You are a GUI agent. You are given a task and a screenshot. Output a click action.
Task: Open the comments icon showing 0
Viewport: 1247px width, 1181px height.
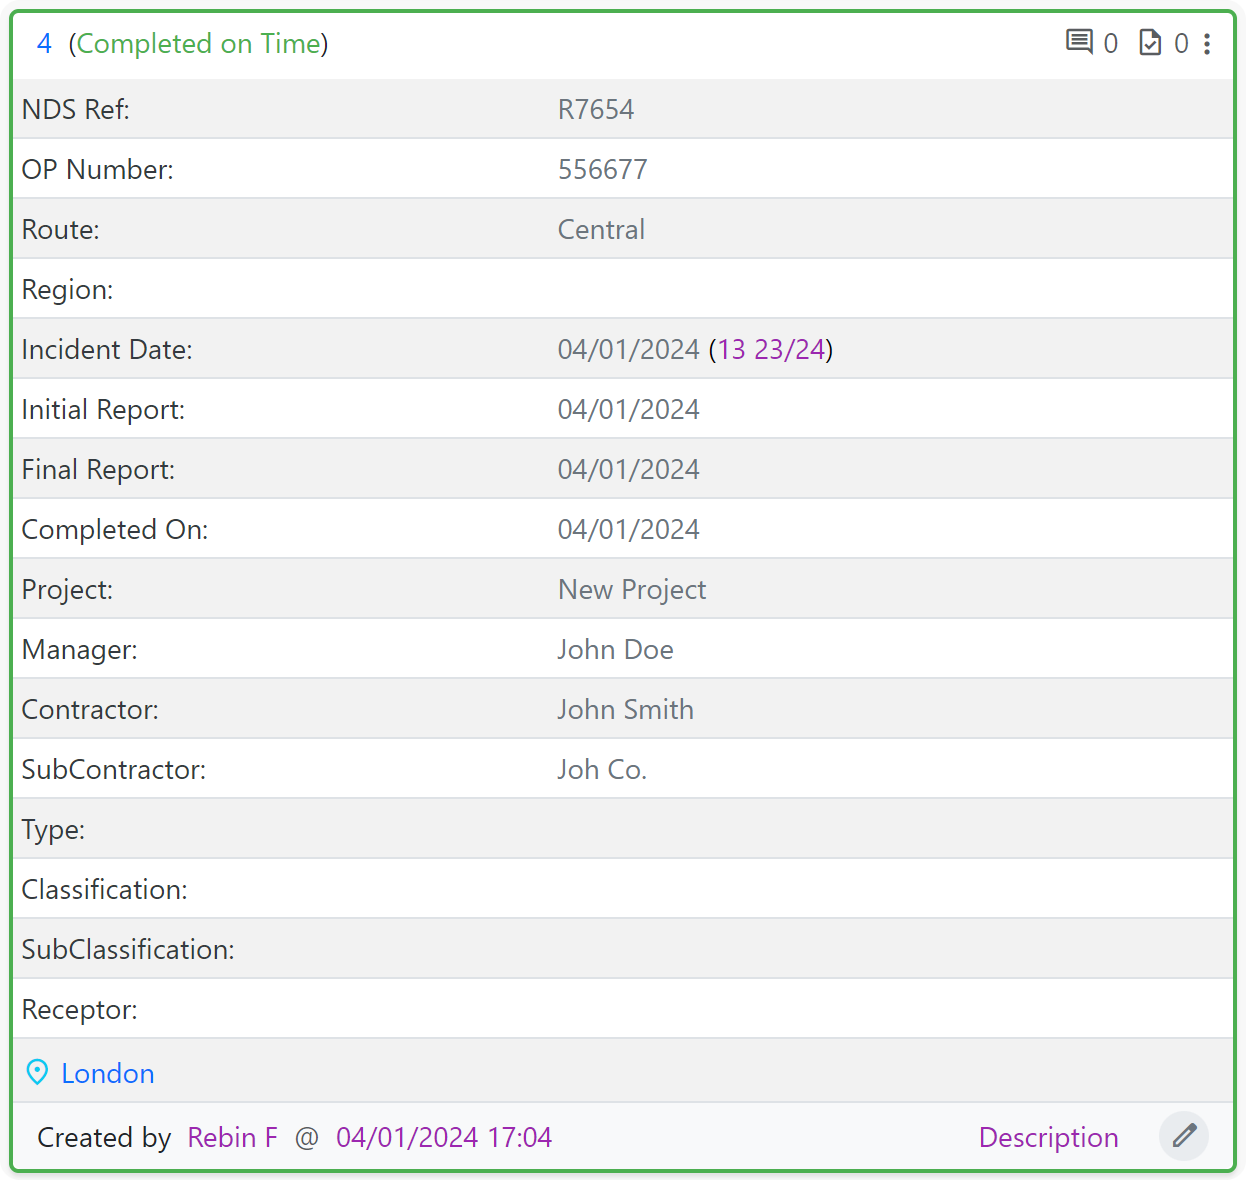[x=1079, y=43]
